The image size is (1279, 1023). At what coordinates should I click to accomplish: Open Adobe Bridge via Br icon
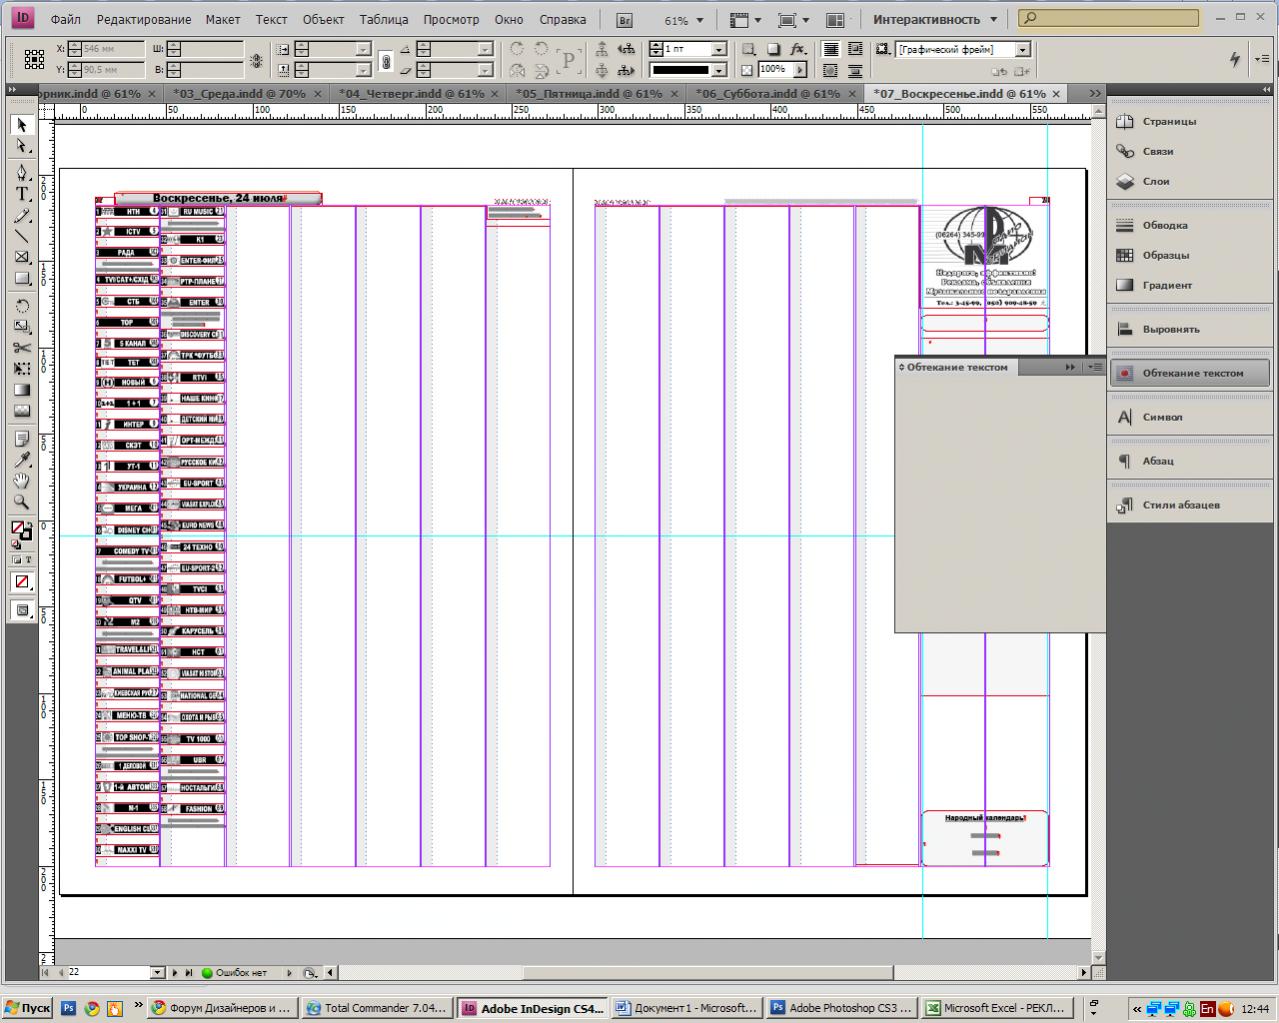pos(624,20)
